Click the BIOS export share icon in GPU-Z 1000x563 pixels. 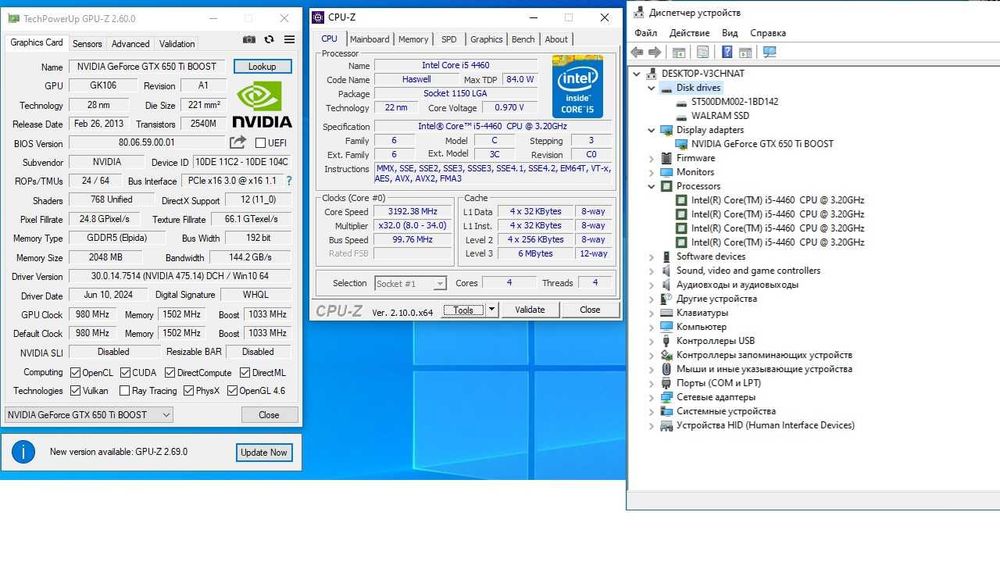(238, 142)
